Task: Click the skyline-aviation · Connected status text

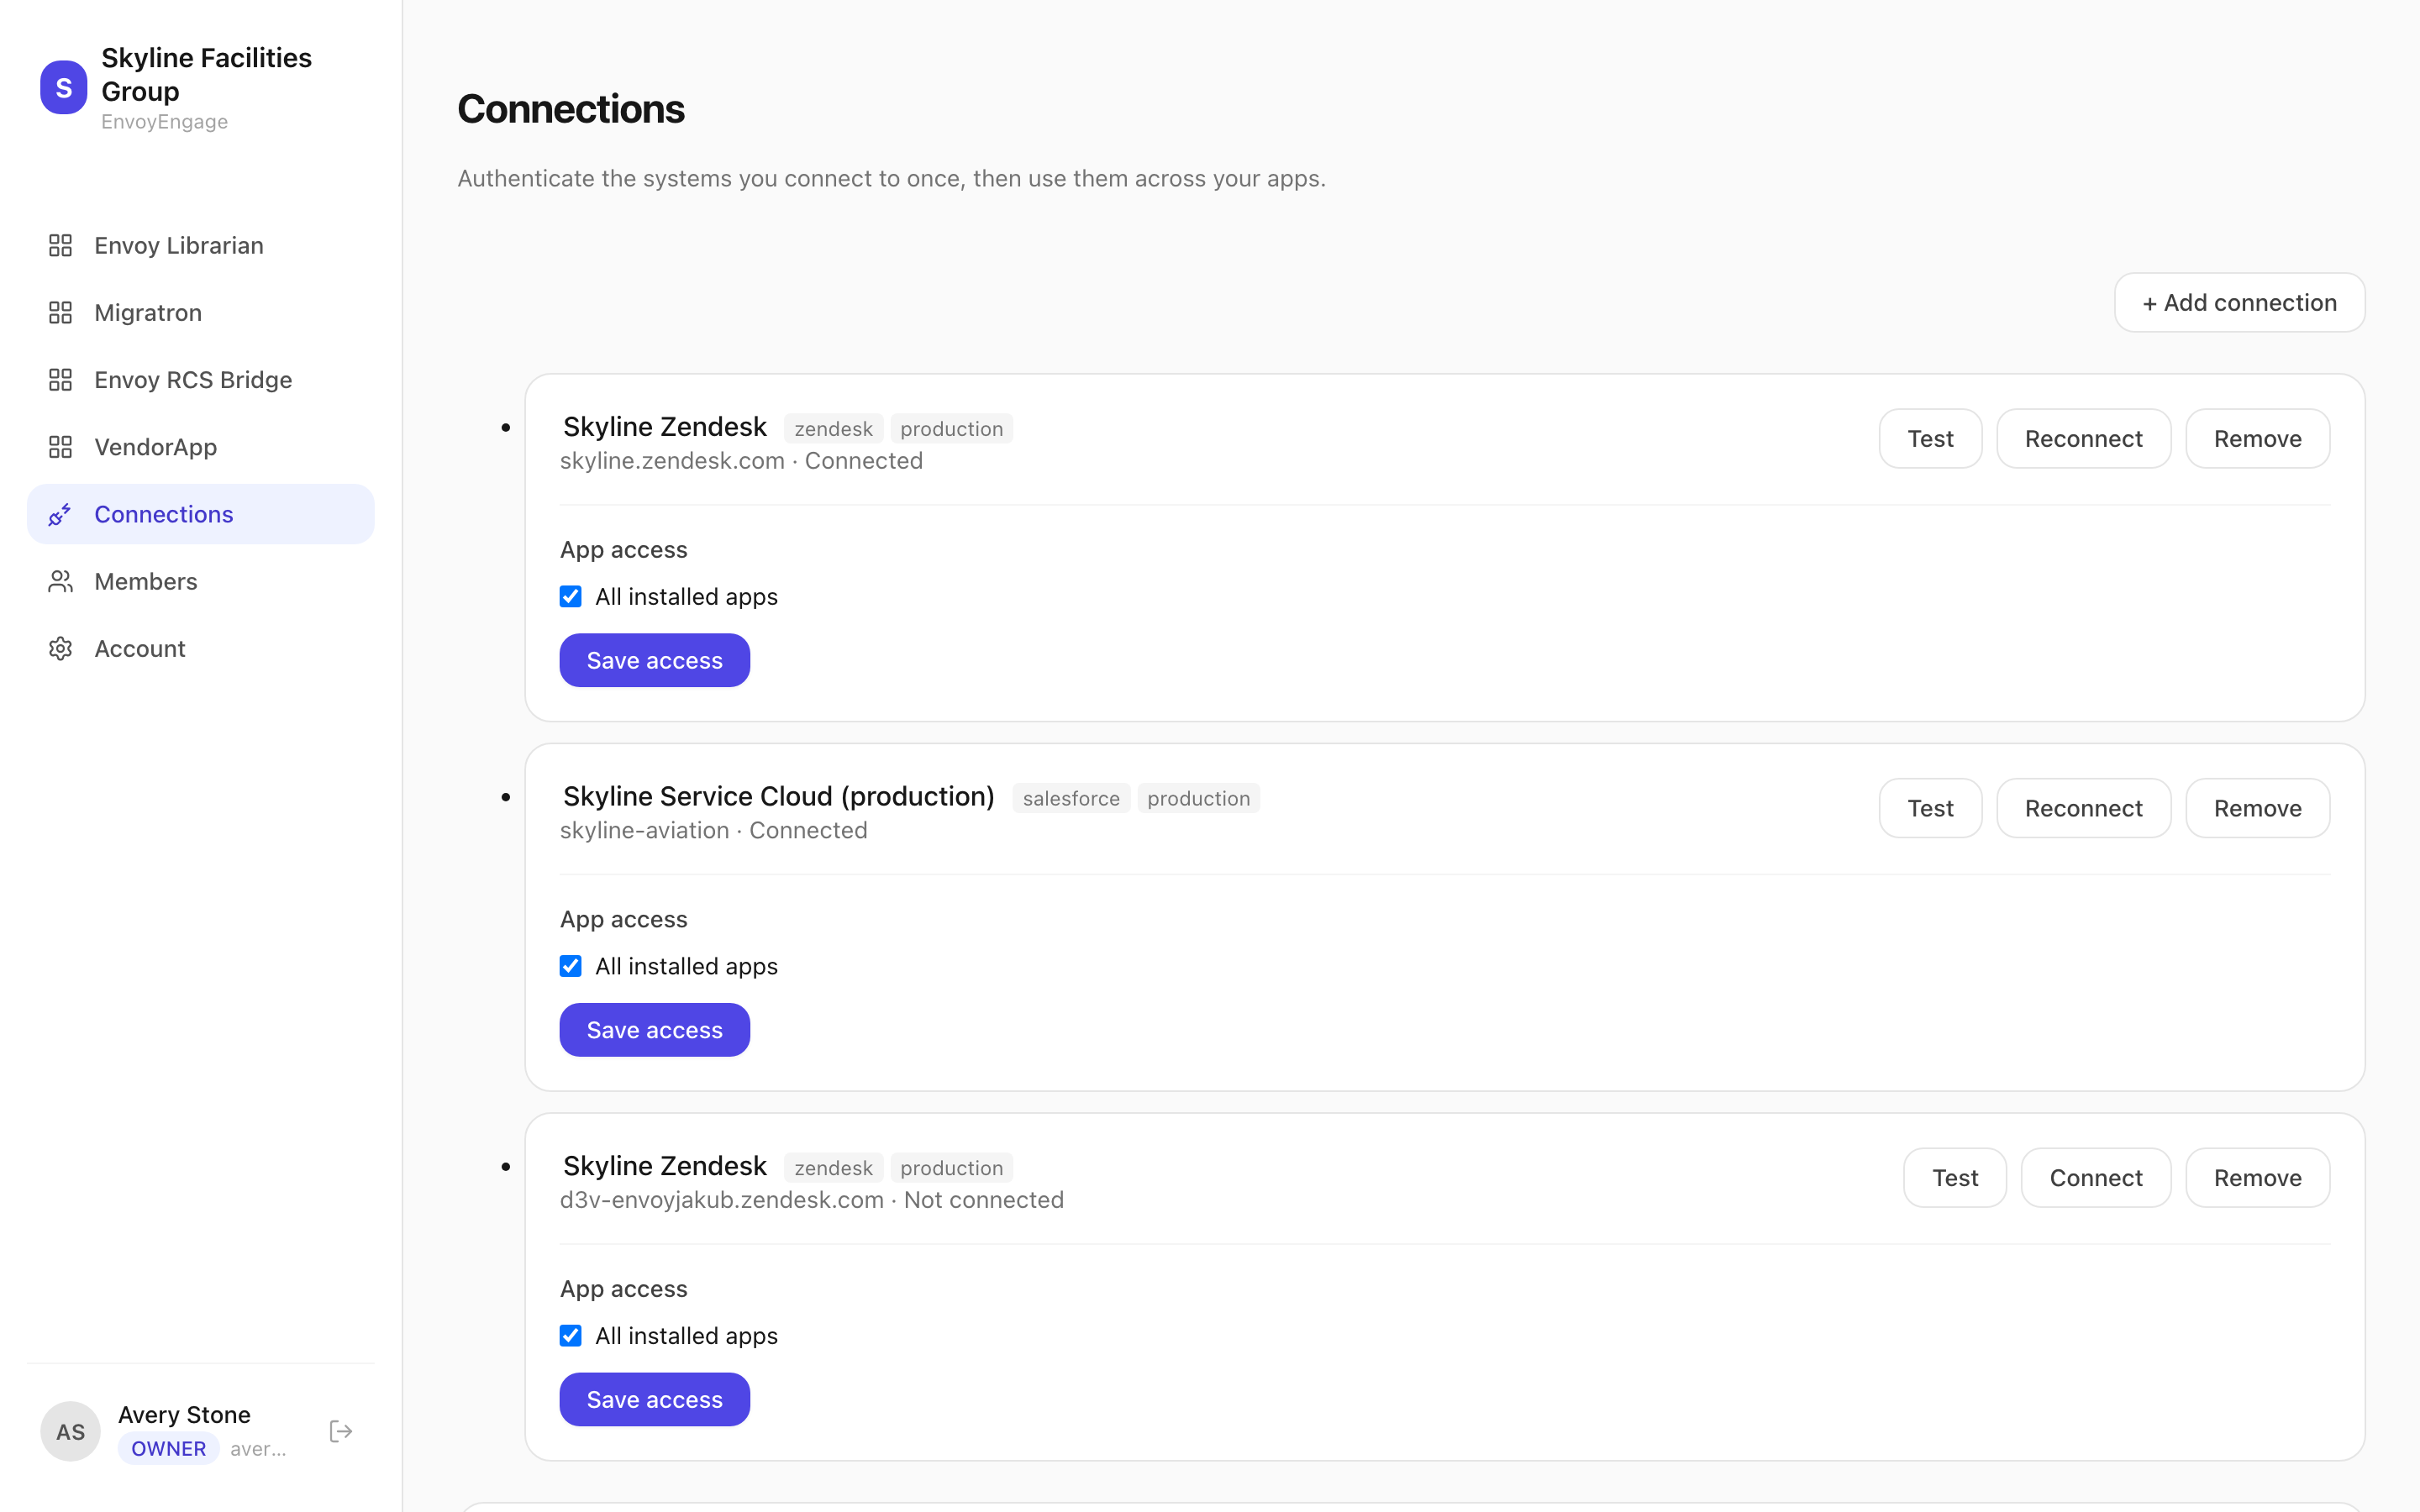Action: point(713,830)
